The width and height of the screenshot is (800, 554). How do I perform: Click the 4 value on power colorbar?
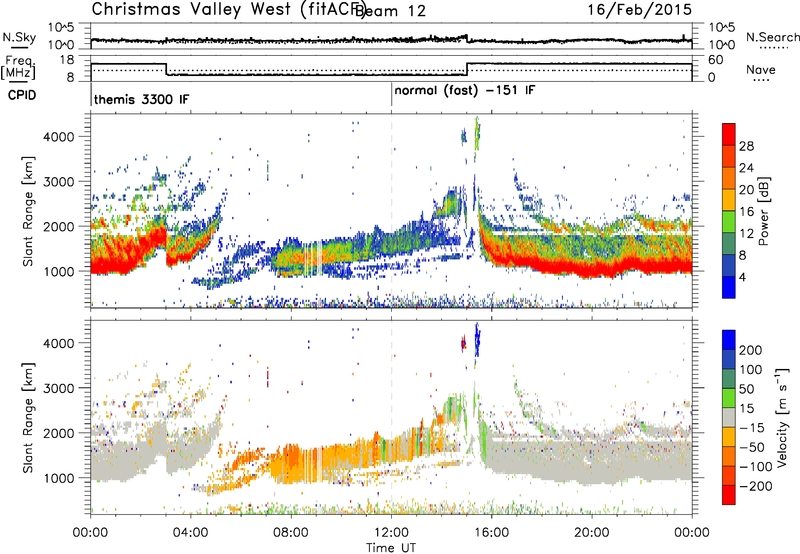click(743, 278)
